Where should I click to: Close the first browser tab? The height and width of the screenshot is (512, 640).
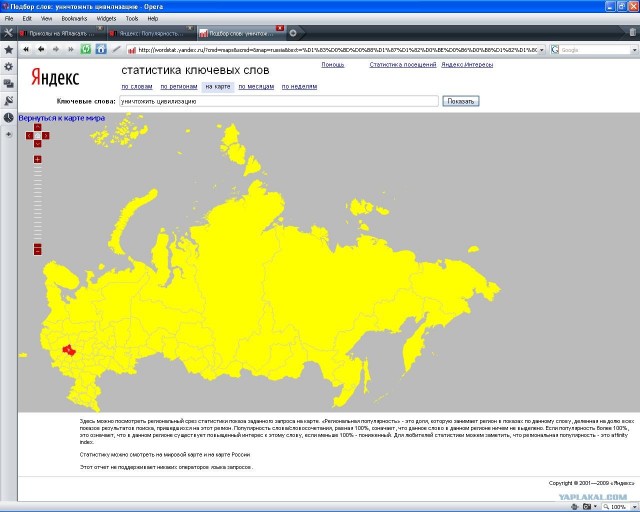[x=100, y=28]
